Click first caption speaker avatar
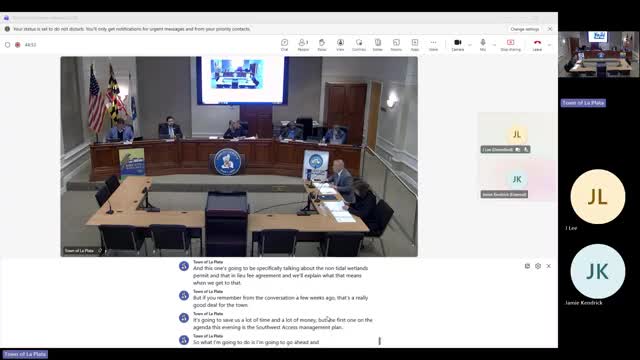The height and width of the screenshot is (360, 640). point(184,266)
